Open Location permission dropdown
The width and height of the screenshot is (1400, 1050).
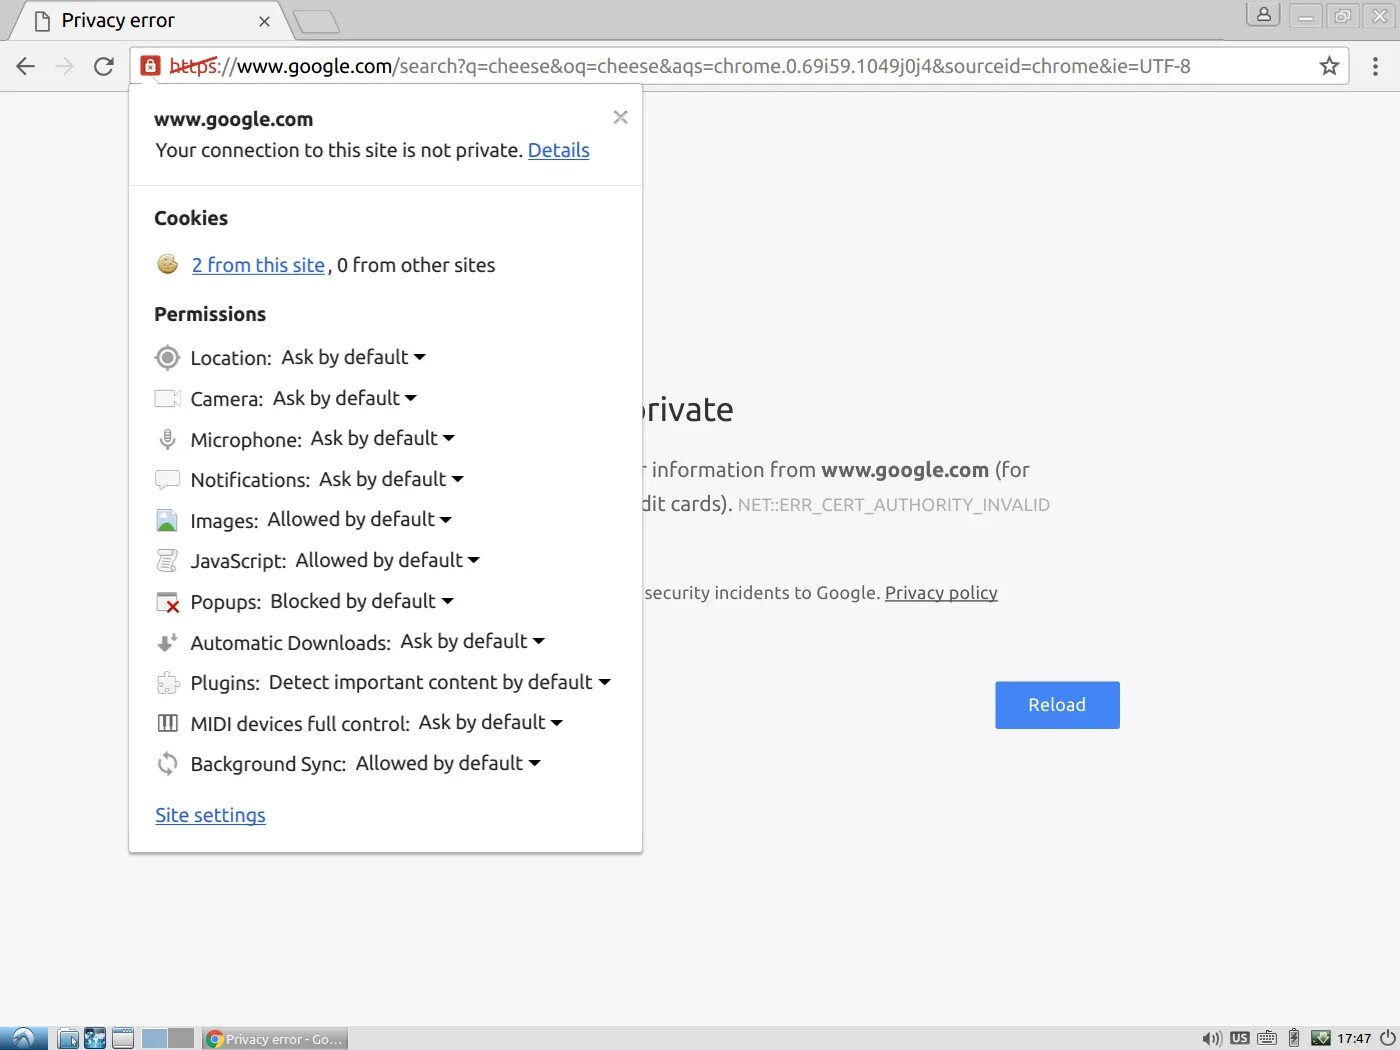(353, 357)
